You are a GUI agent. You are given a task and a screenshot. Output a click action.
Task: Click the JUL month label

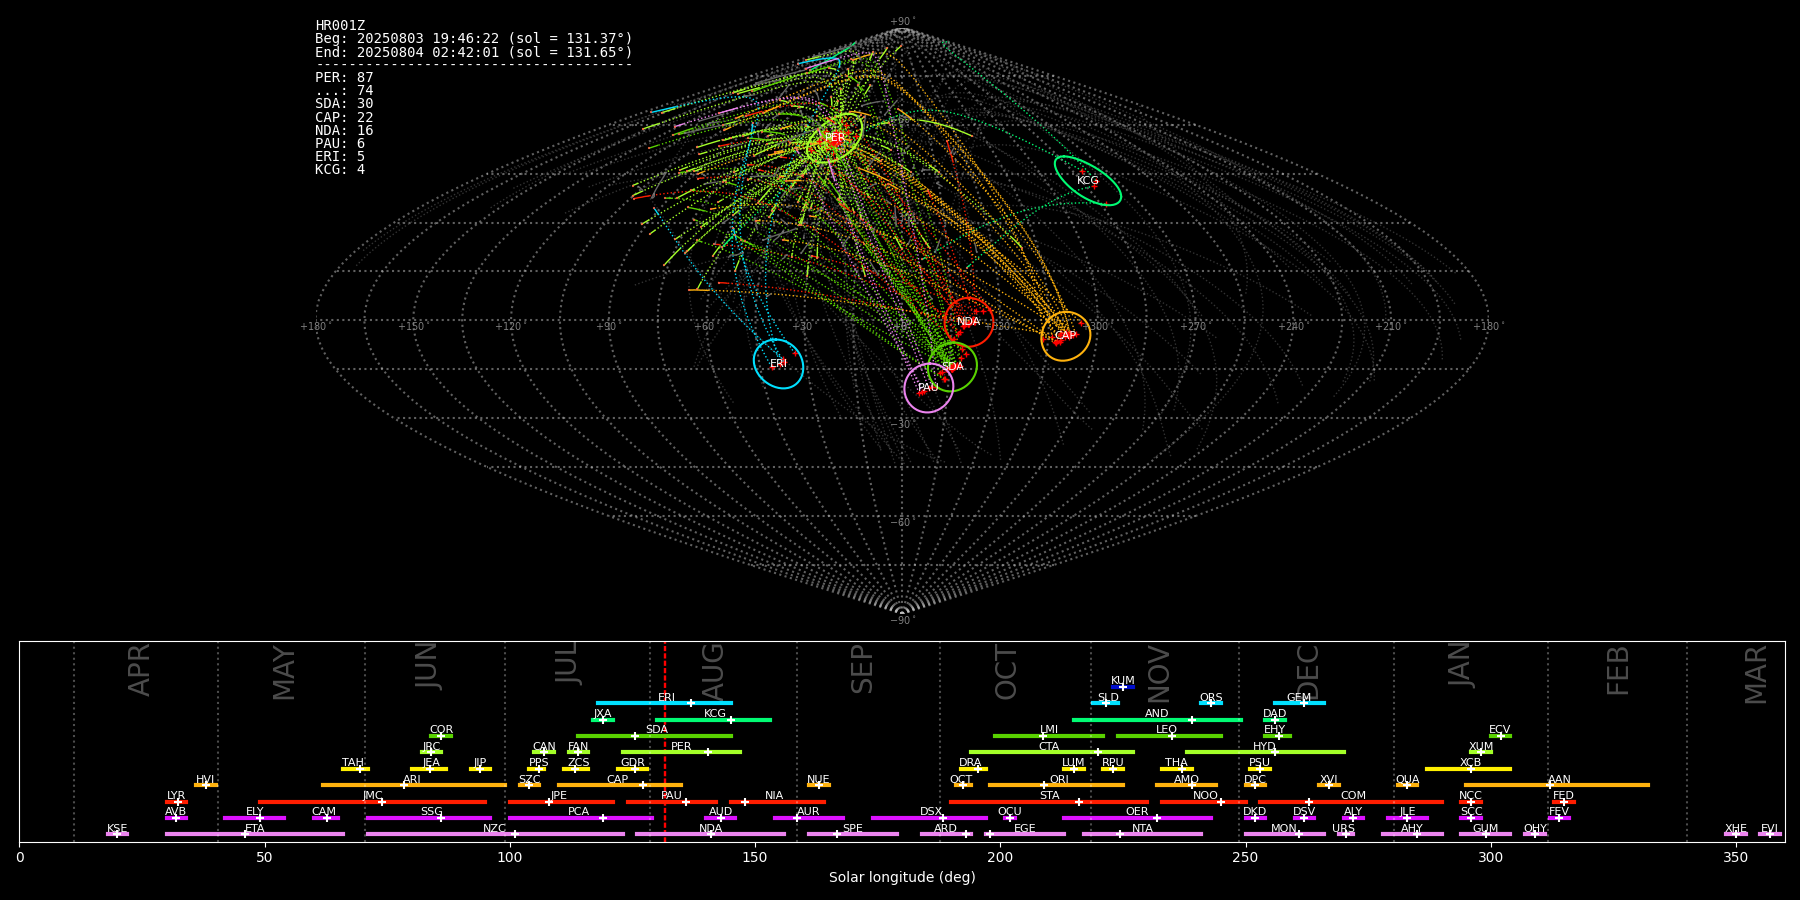(567, 662)
